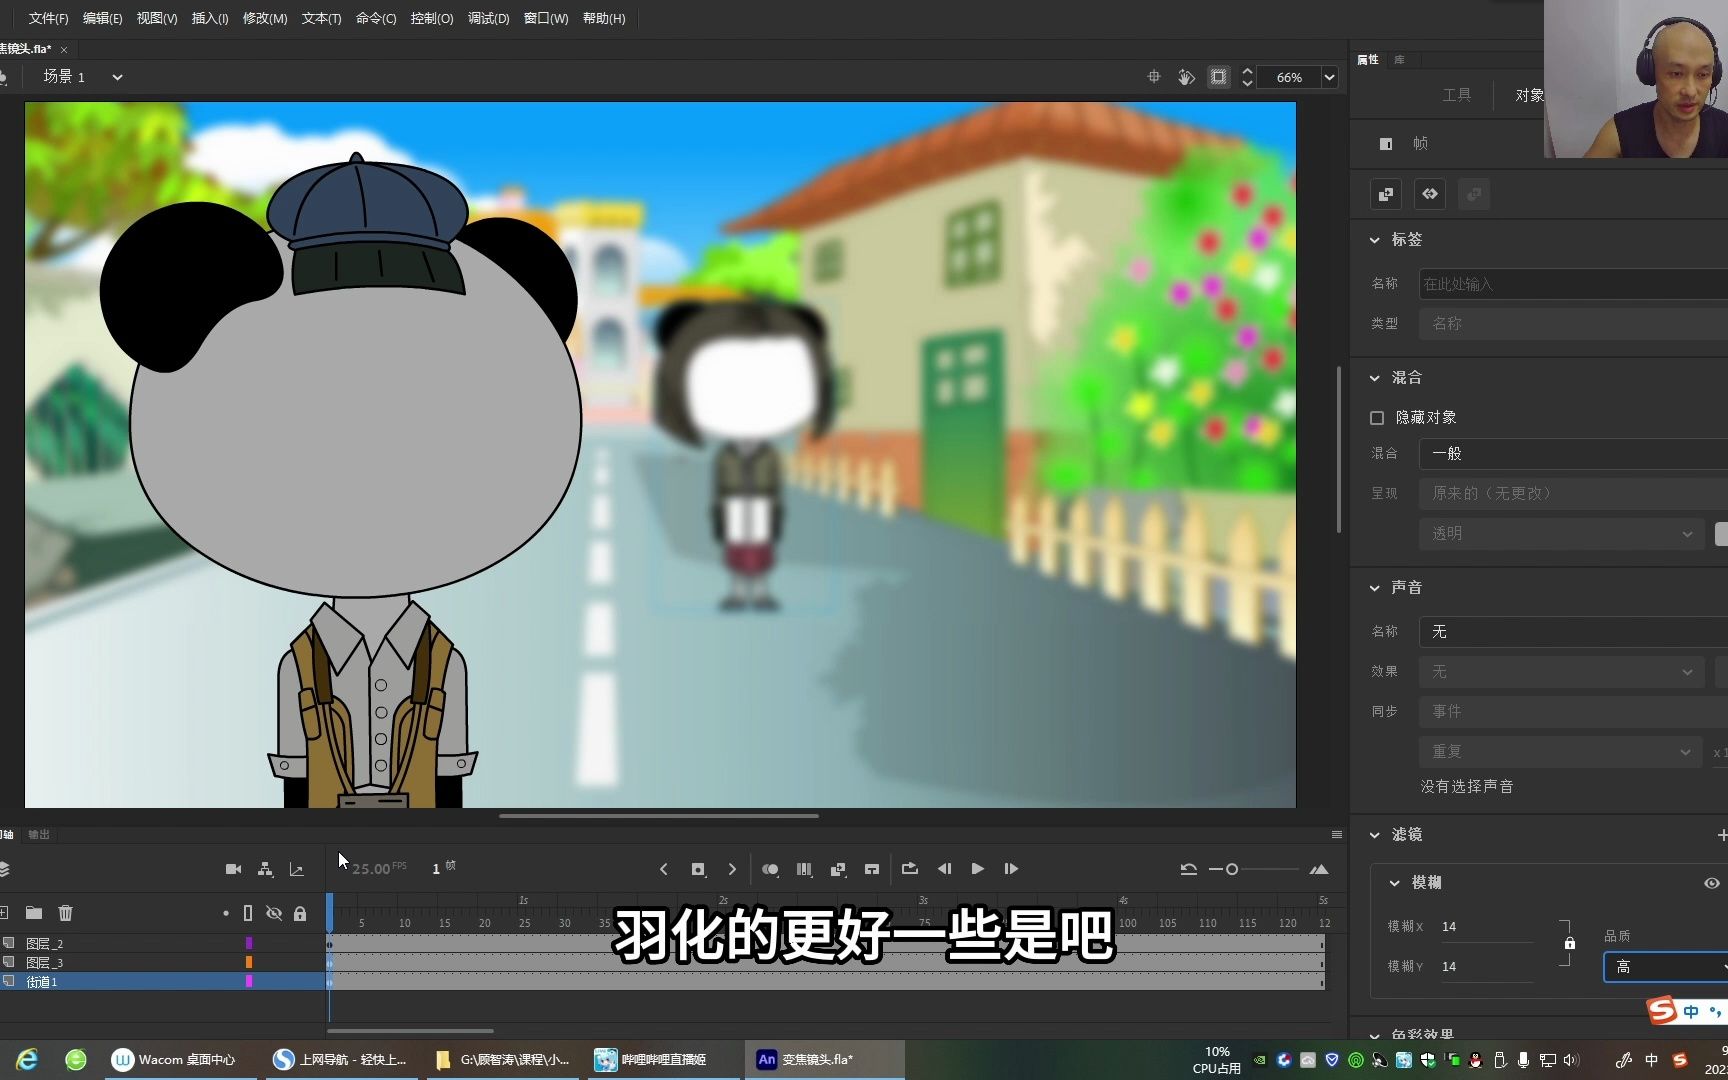Image resolution: width=1728 pixels, height=1080 pixels.
Task: Click the insert keyframe icon
Action: click(698, 869)
